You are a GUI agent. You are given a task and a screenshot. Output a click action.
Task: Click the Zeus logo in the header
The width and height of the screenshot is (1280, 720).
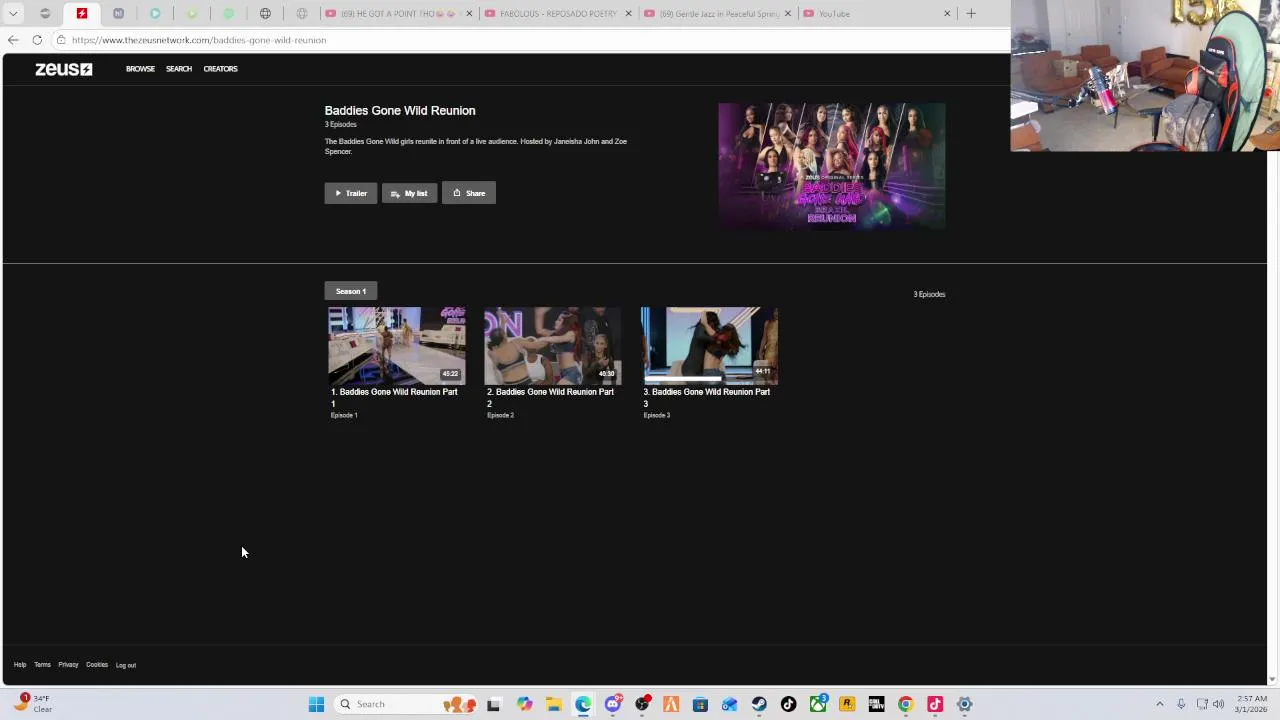[63, 69]
